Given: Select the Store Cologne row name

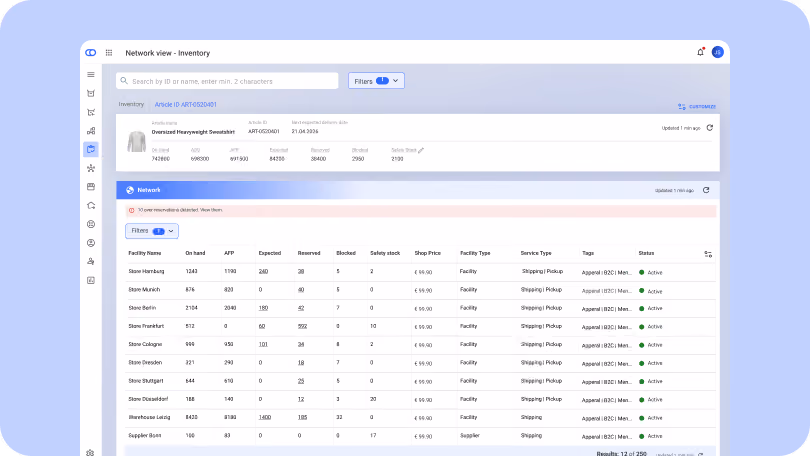Looking at the screenshot, I should pos(145,344).
